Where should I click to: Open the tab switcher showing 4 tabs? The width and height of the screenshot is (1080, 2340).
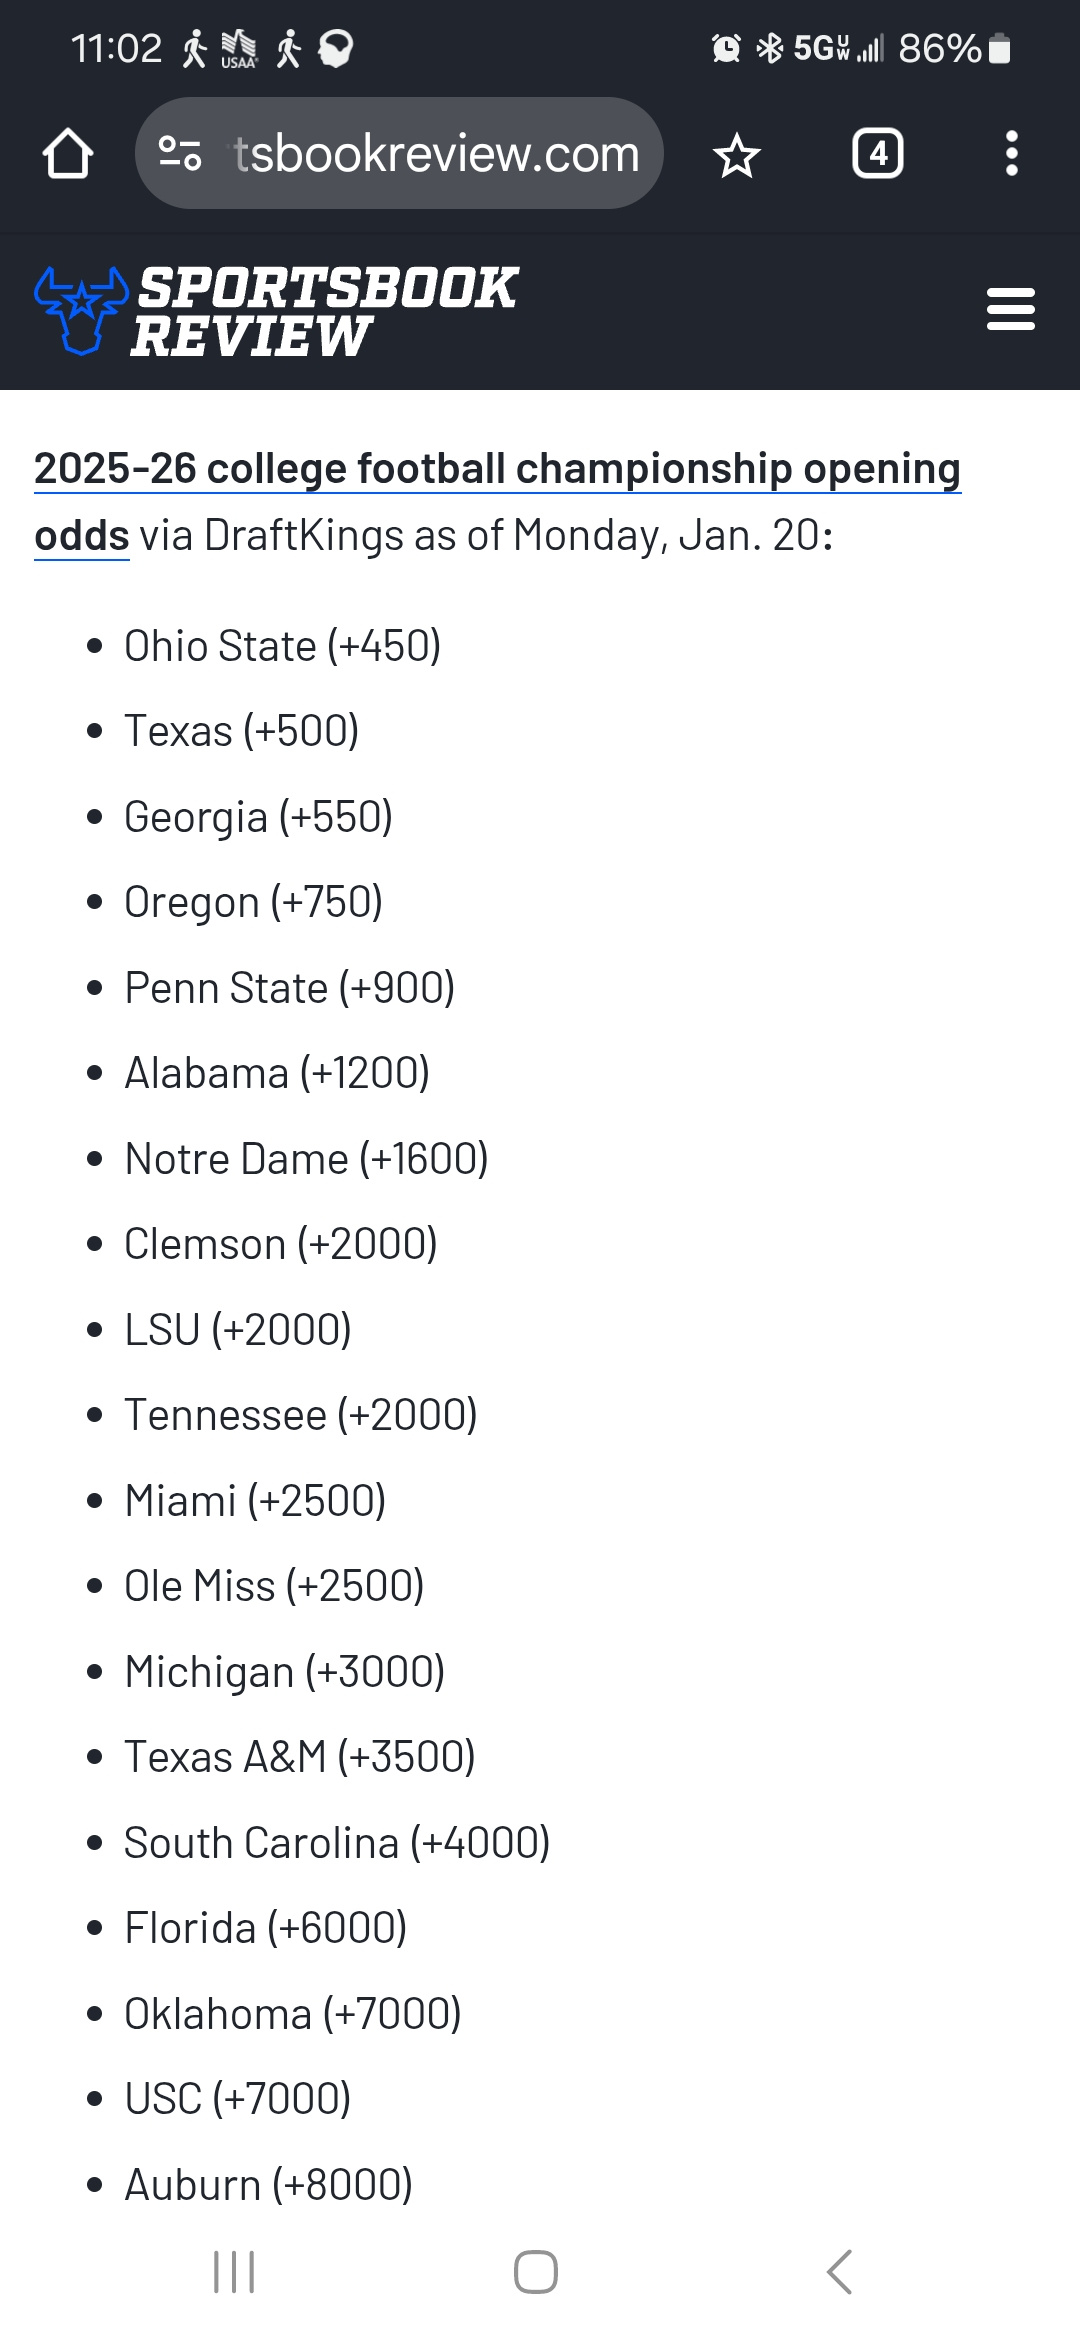(x=877, y=154)
